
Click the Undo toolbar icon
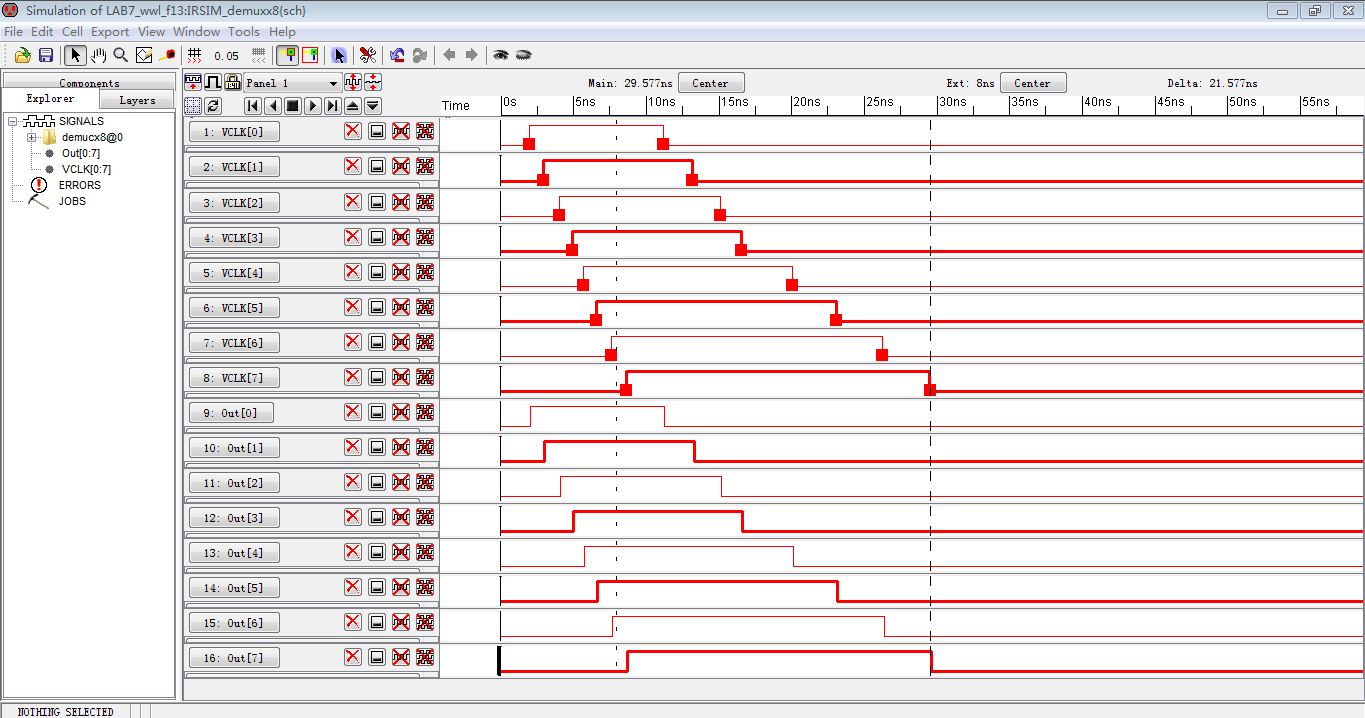coord(397,55)
